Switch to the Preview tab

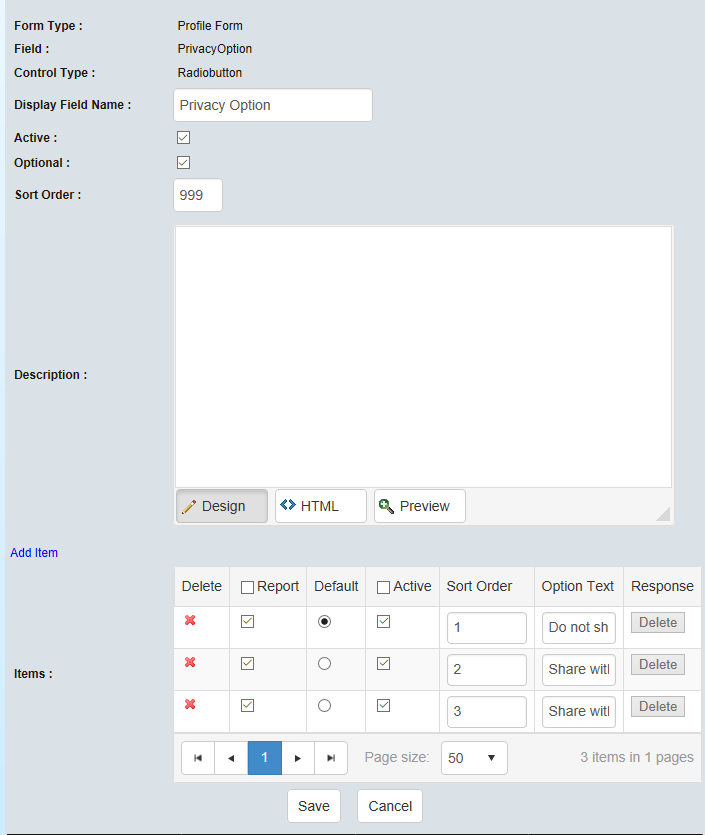[x=419, y=506]
